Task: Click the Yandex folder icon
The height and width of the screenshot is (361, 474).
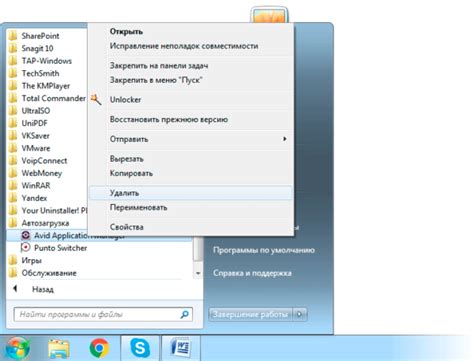Action: [x=13, y=198]
